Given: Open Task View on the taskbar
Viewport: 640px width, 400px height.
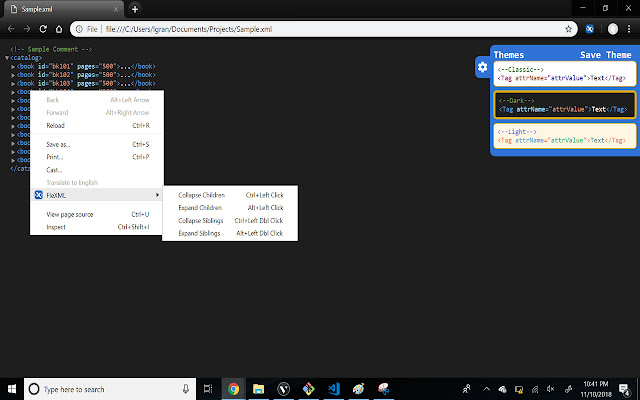Looking at the screenshot, I should [208, 389].
